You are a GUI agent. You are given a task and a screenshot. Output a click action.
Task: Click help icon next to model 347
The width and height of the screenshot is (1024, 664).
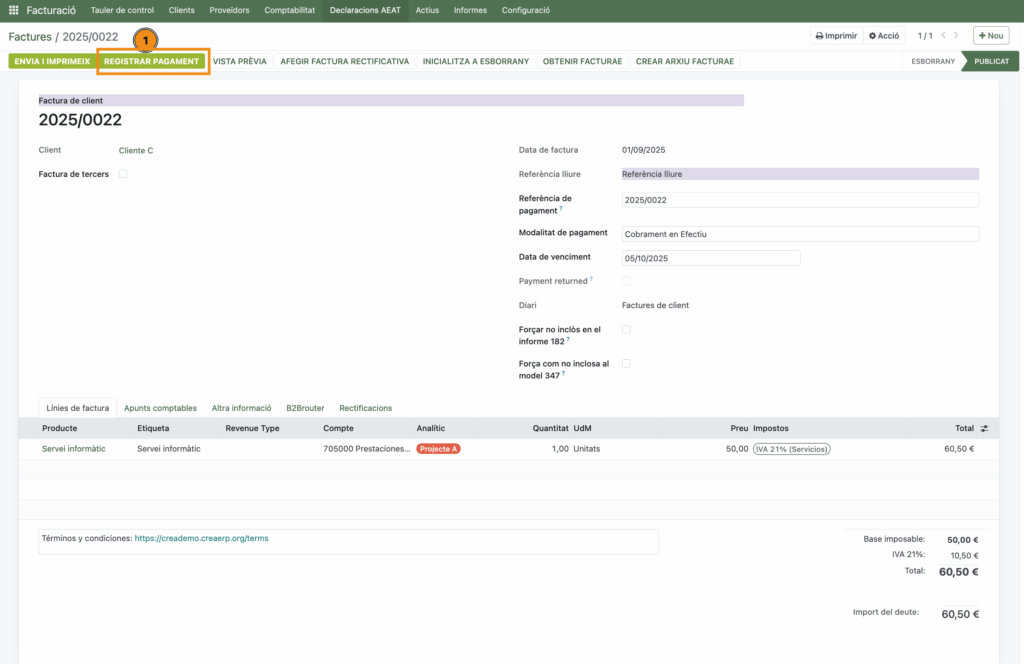[561, 374]
